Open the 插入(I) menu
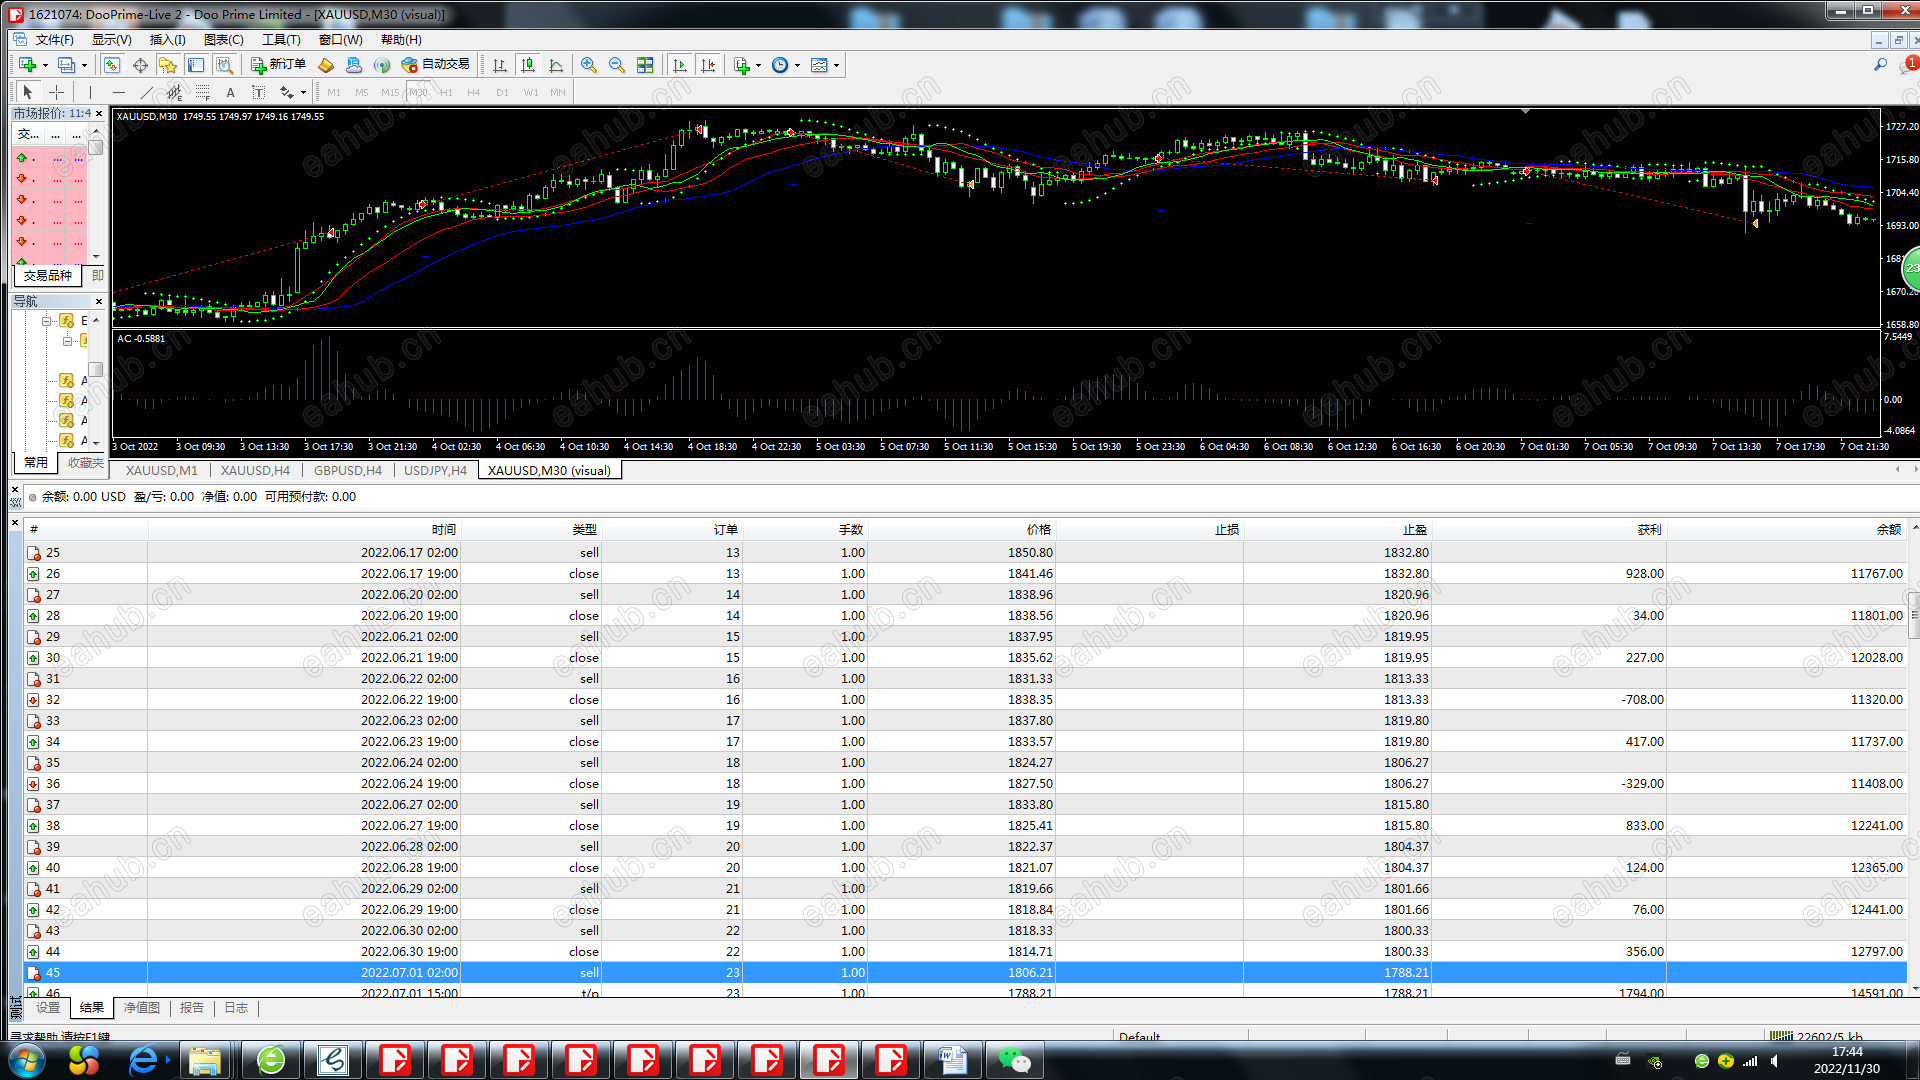1920x1080 pixels. (167, 40)
